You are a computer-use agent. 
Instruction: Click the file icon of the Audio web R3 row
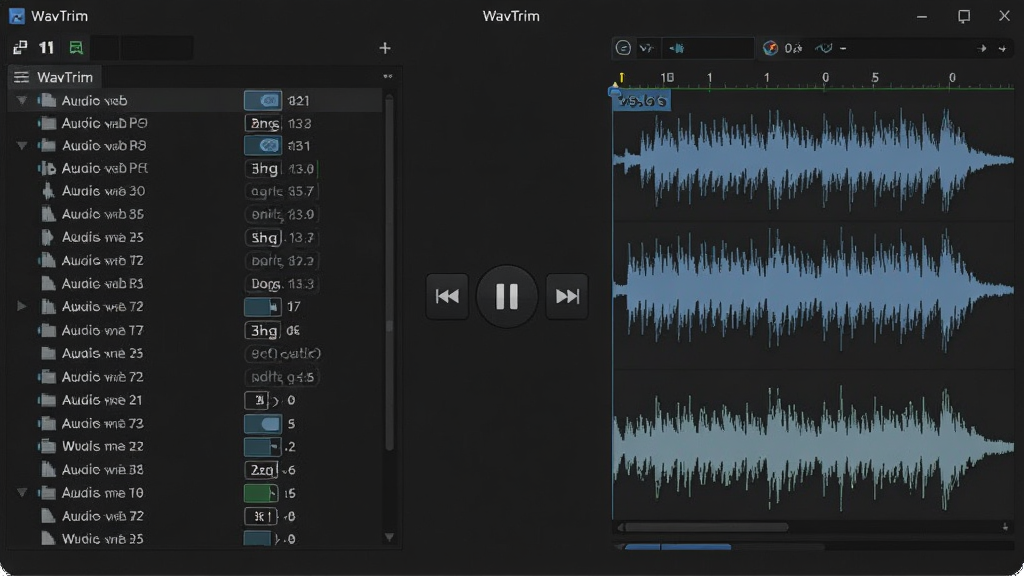coord(48,283)
